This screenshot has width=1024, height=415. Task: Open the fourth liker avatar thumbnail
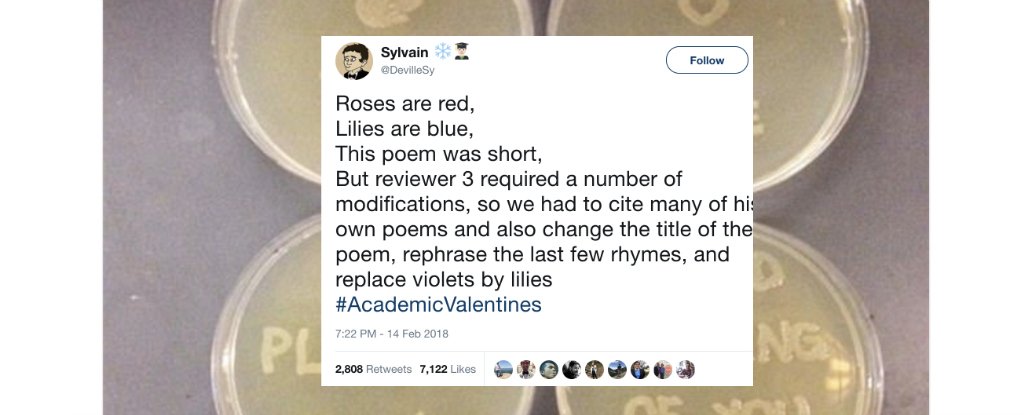(x=571, y=370)
